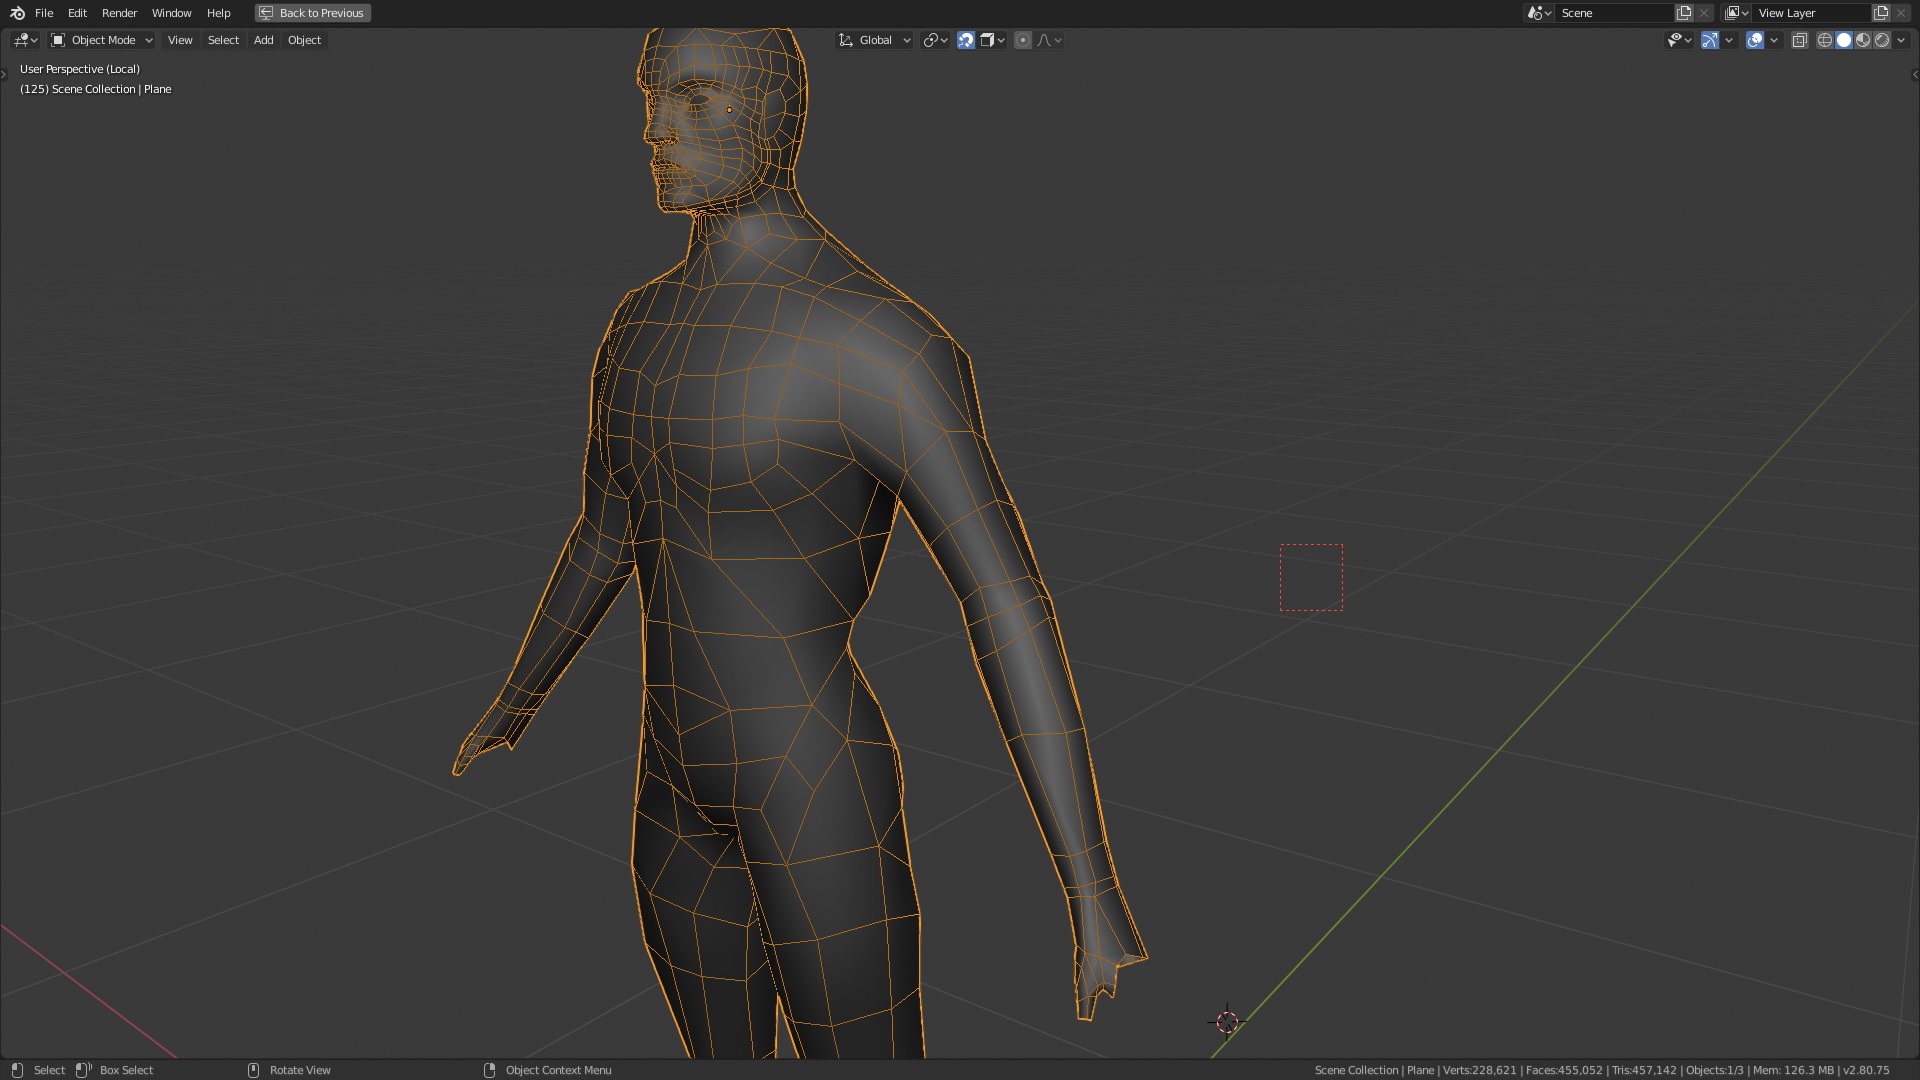Toggle the viewport overlays
Image resolution: width=1920 pixels, height=1080 pixels.
coord(1755,40)
